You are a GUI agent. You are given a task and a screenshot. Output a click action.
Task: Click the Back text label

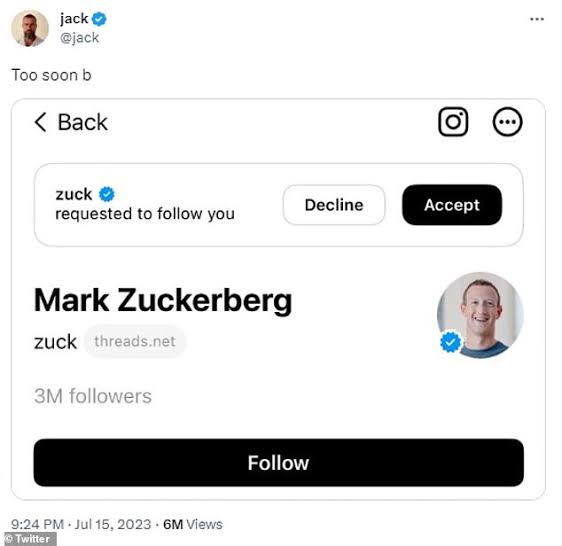pos(82,122)
